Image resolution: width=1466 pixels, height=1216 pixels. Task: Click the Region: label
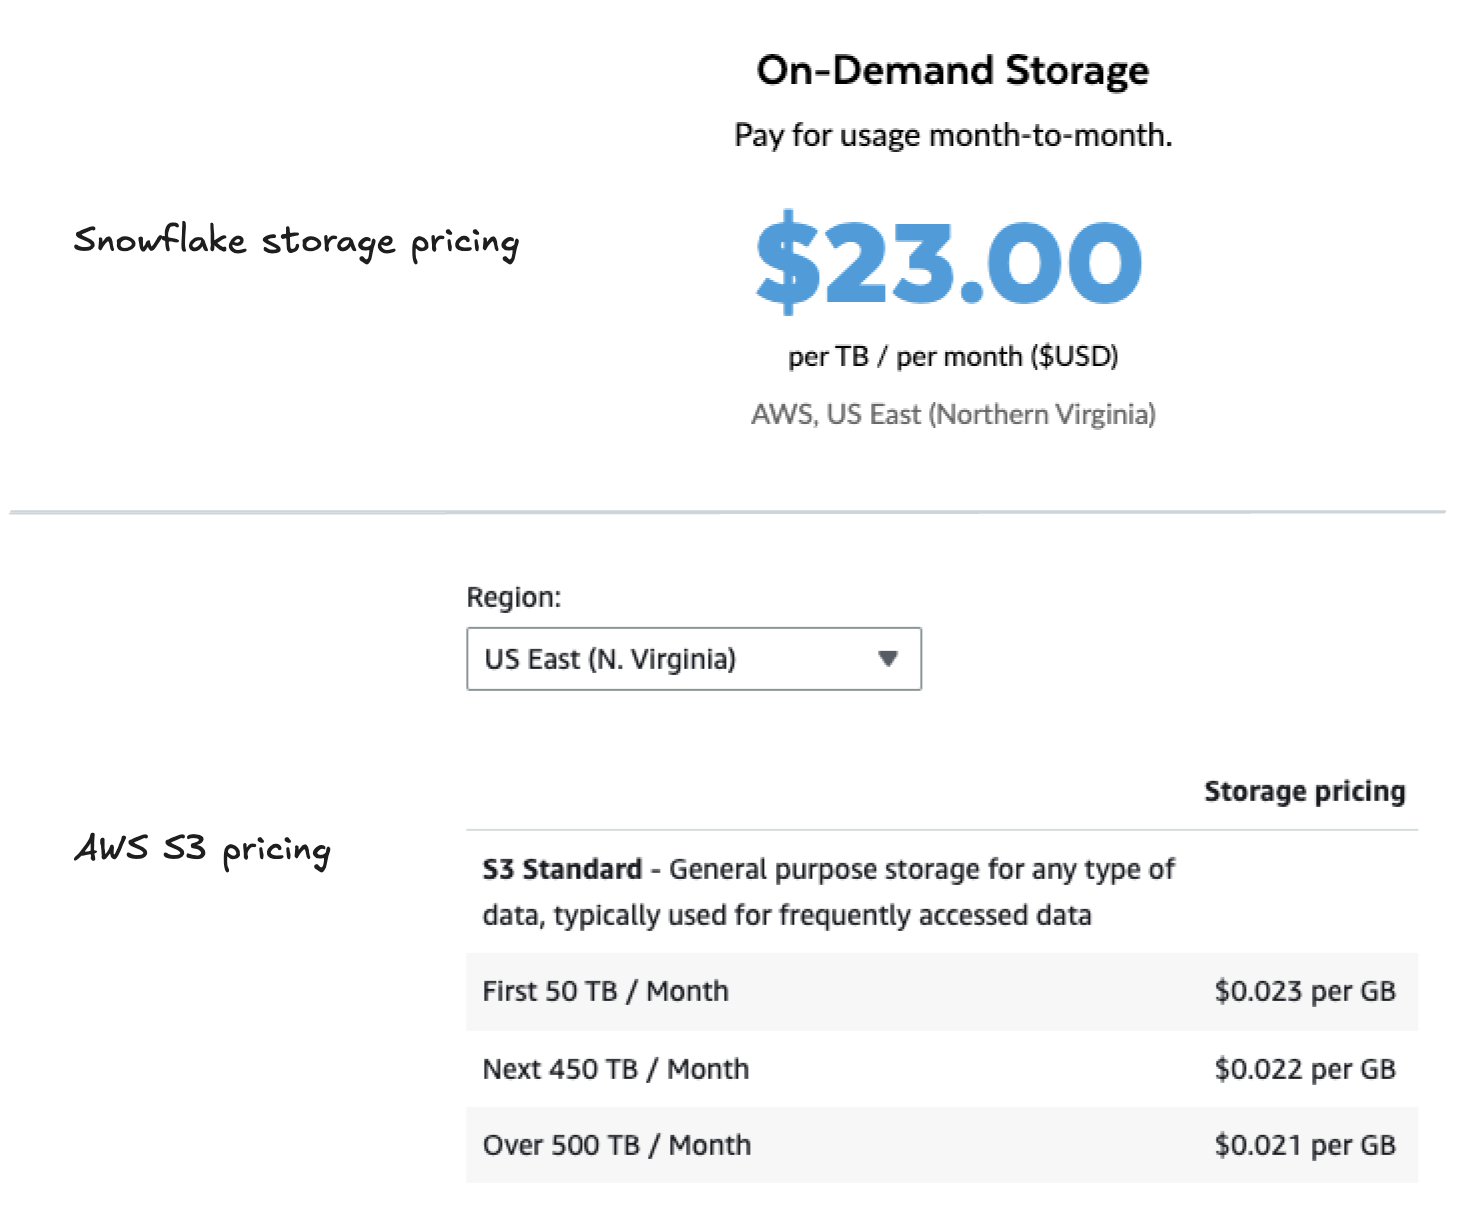pos(514,598)
